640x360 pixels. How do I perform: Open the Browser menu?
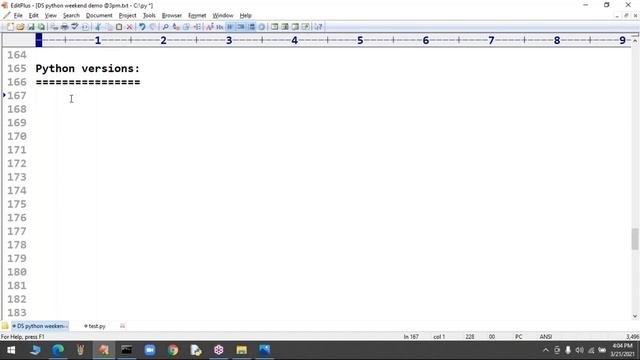(x=172, y=16)
